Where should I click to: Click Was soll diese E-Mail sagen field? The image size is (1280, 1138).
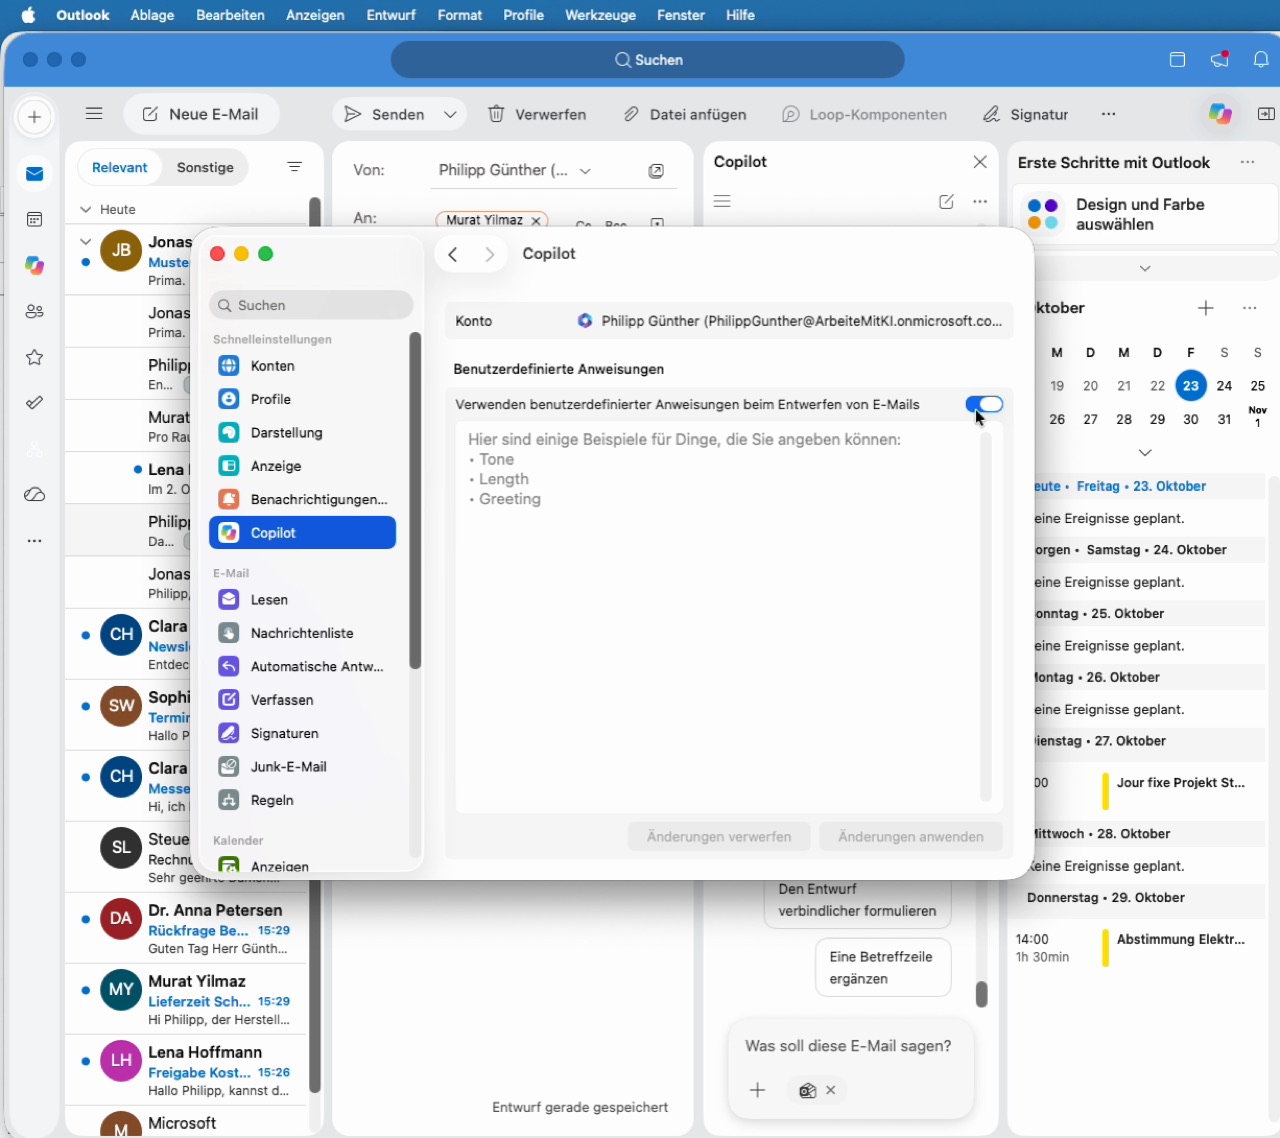click(849, 1046)
